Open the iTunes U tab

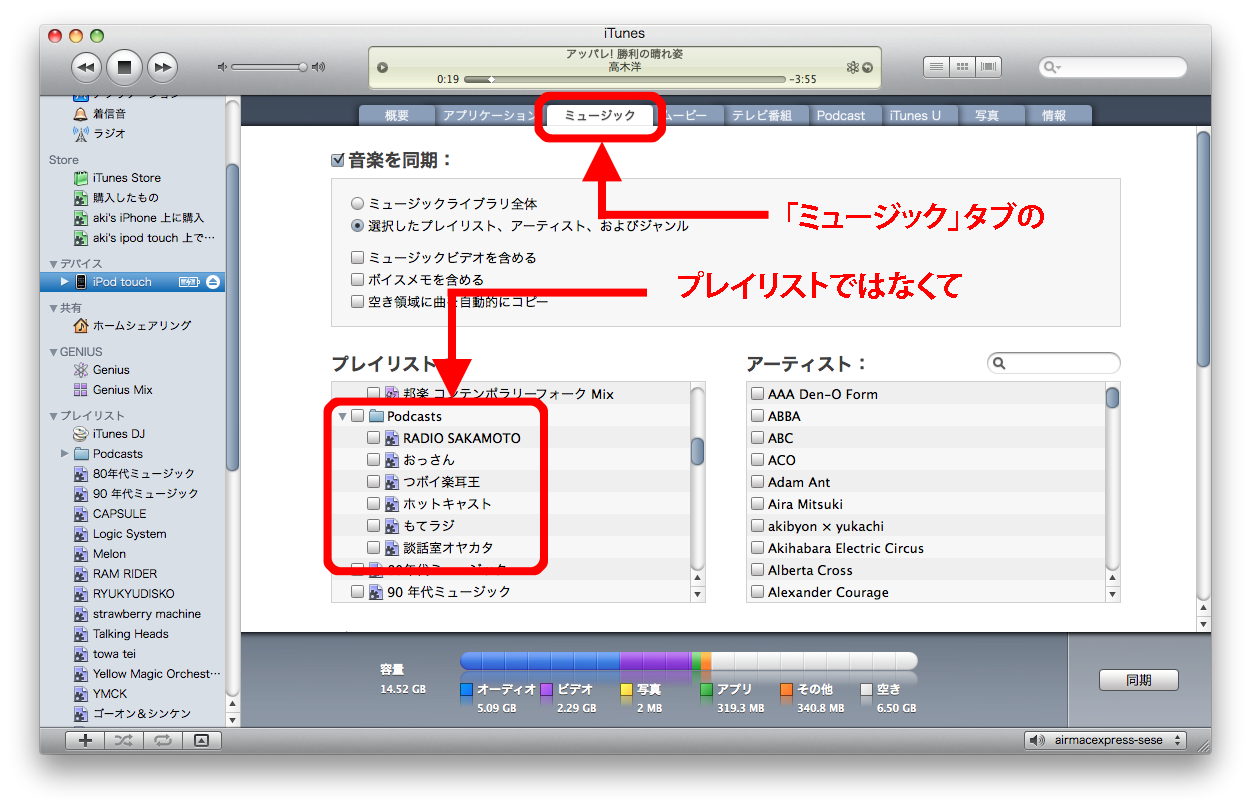tap(915, 115)
